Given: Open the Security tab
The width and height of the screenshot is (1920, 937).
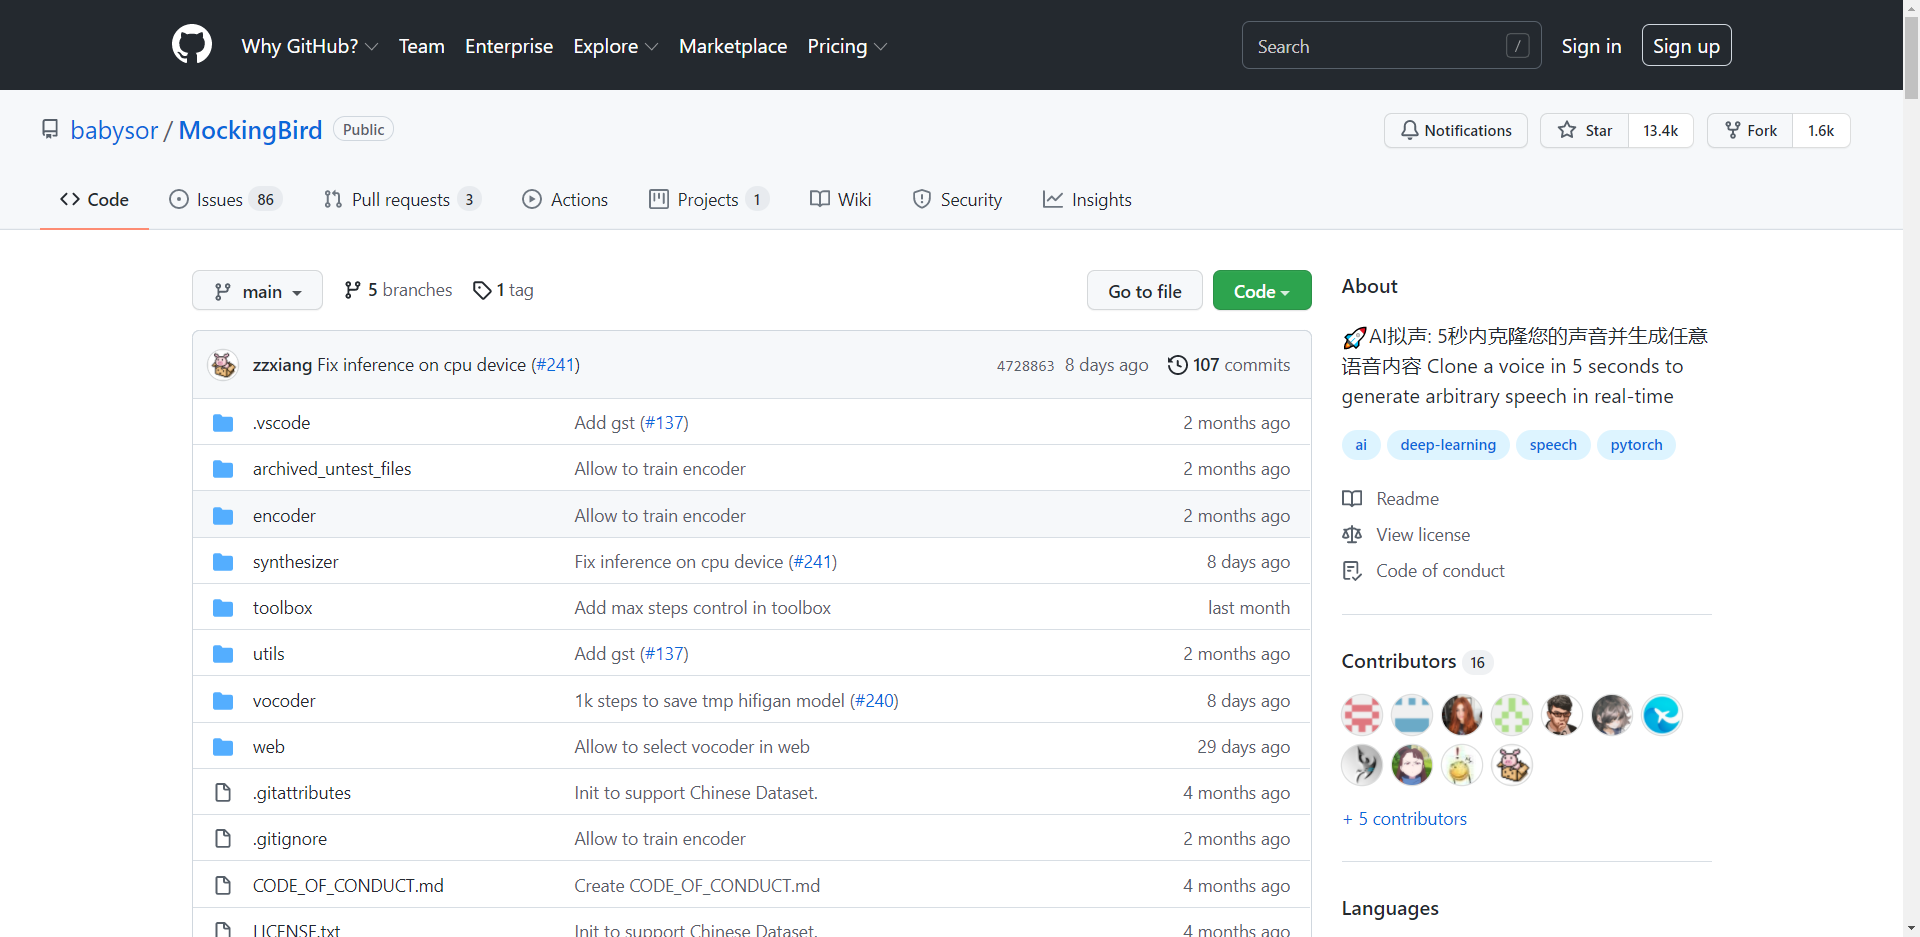Looking at the screenshot, I should pos(957,200).
